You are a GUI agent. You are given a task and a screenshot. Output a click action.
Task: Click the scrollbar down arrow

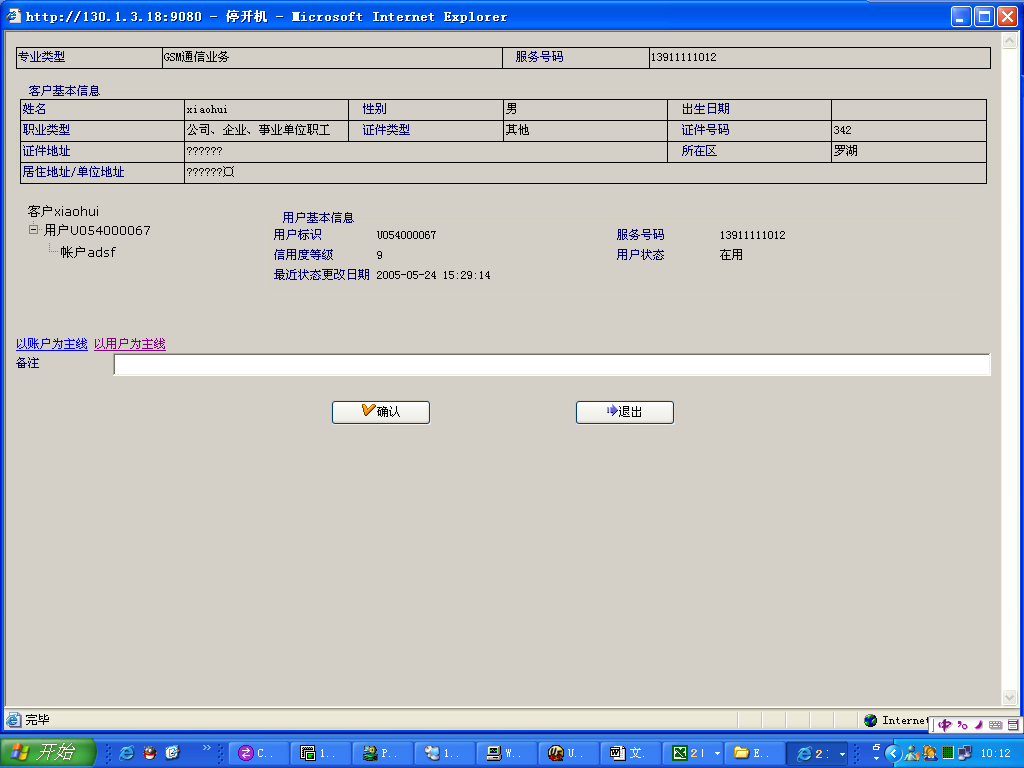1009,698
